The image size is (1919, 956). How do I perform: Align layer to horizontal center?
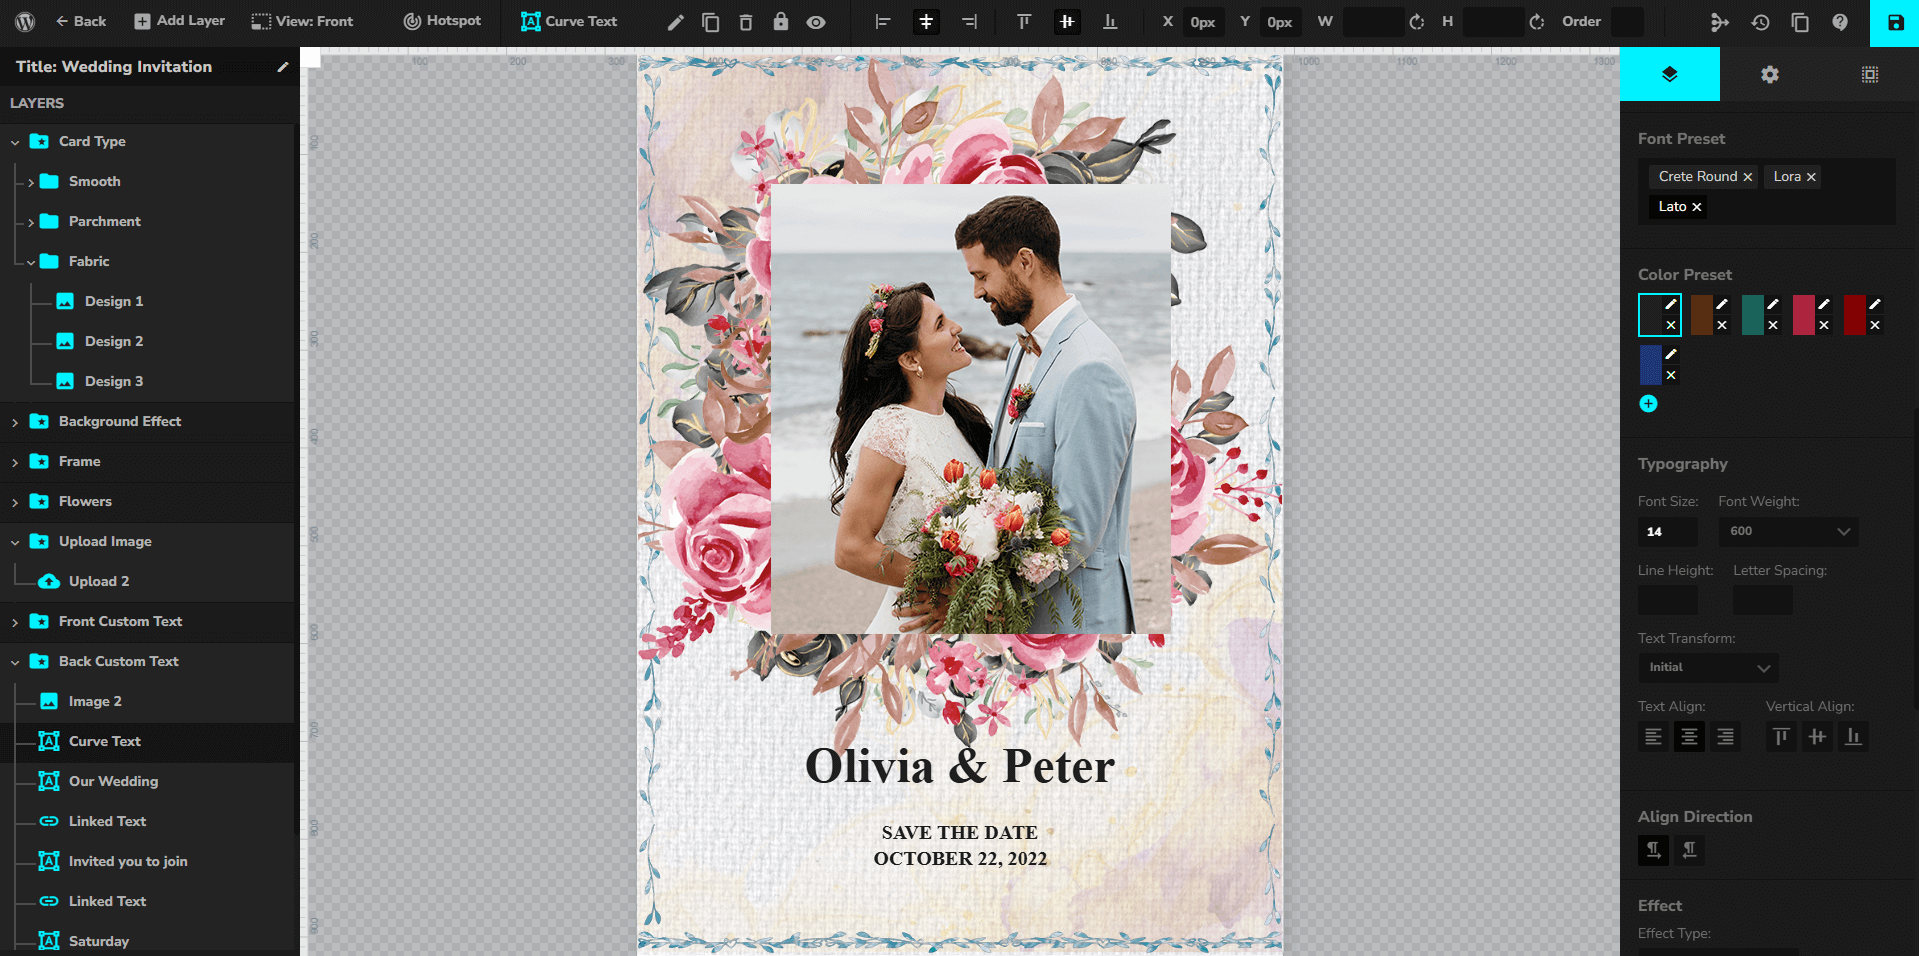click(926, 22)
